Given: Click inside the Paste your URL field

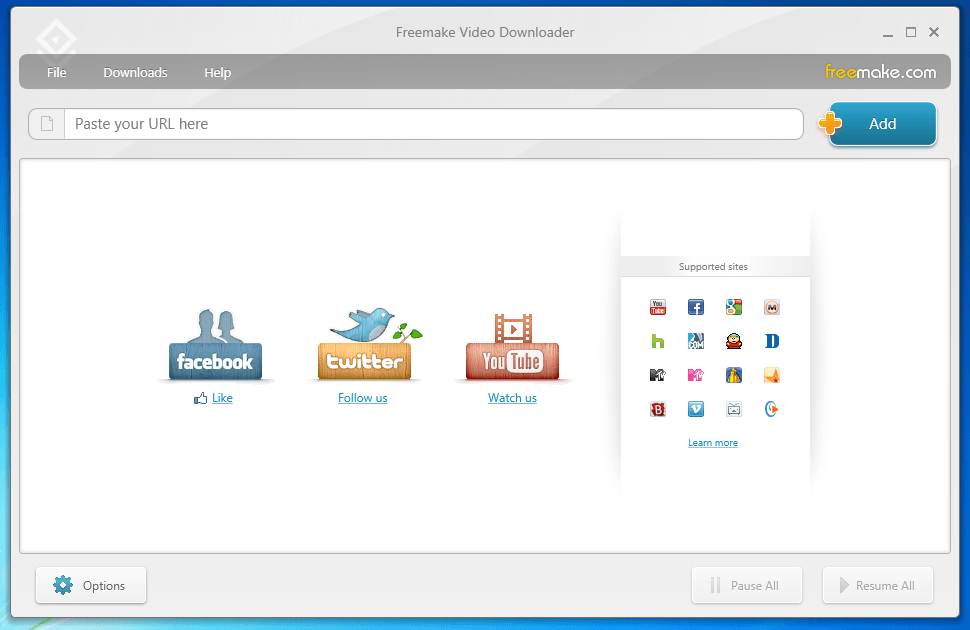Looking at the screenshot, I should (x=430, y=123).
